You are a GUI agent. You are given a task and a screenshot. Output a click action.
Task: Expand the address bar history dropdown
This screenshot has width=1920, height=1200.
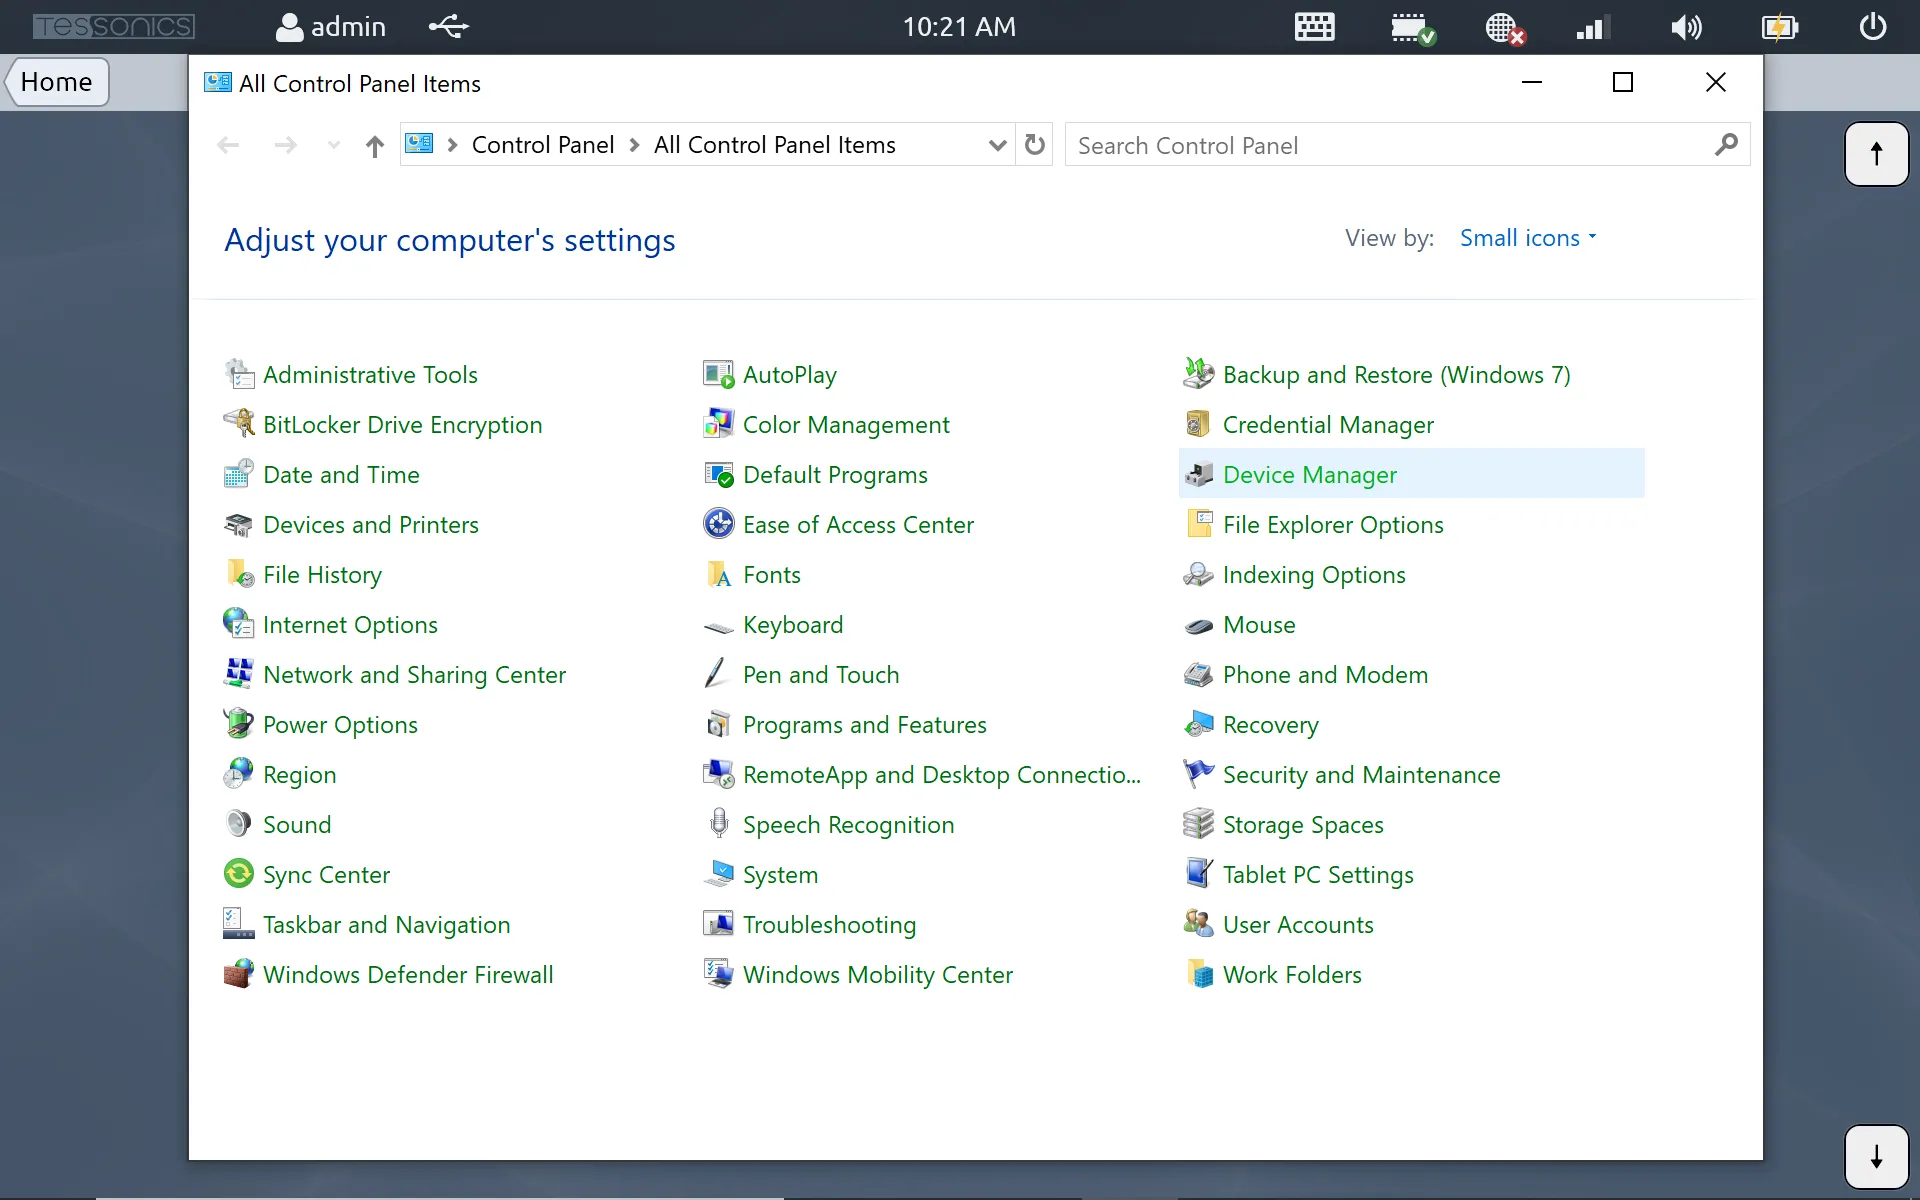[997, 145]
